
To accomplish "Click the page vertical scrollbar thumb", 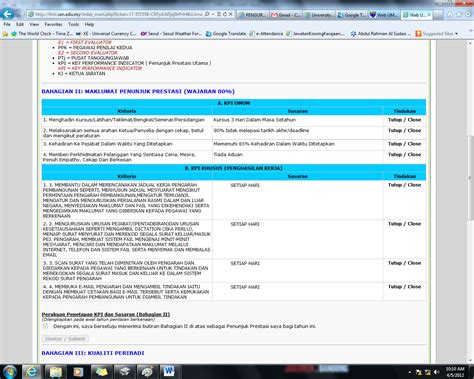I will coord(470,178).
